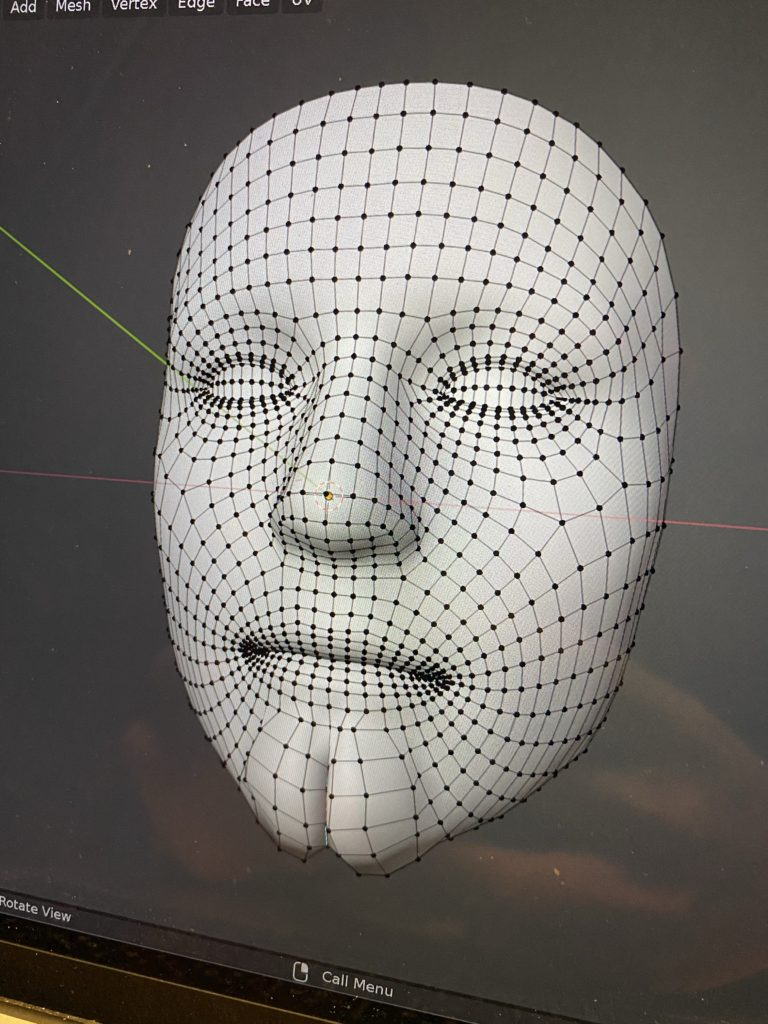Open the Add menu
Screen dimensions: 768x1024
pos(22,6)
